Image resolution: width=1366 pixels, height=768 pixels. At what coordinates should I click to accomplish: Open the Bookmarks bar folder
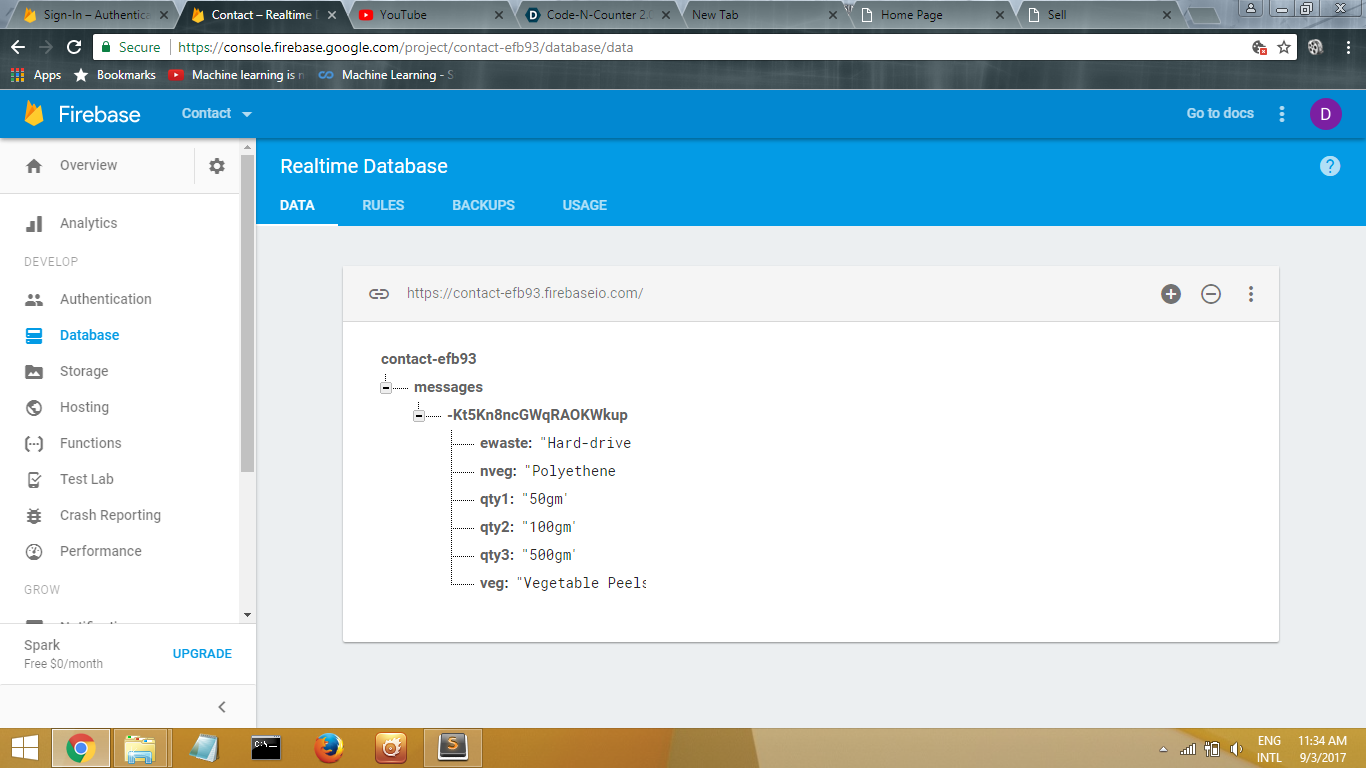click(x=115, y=75)
